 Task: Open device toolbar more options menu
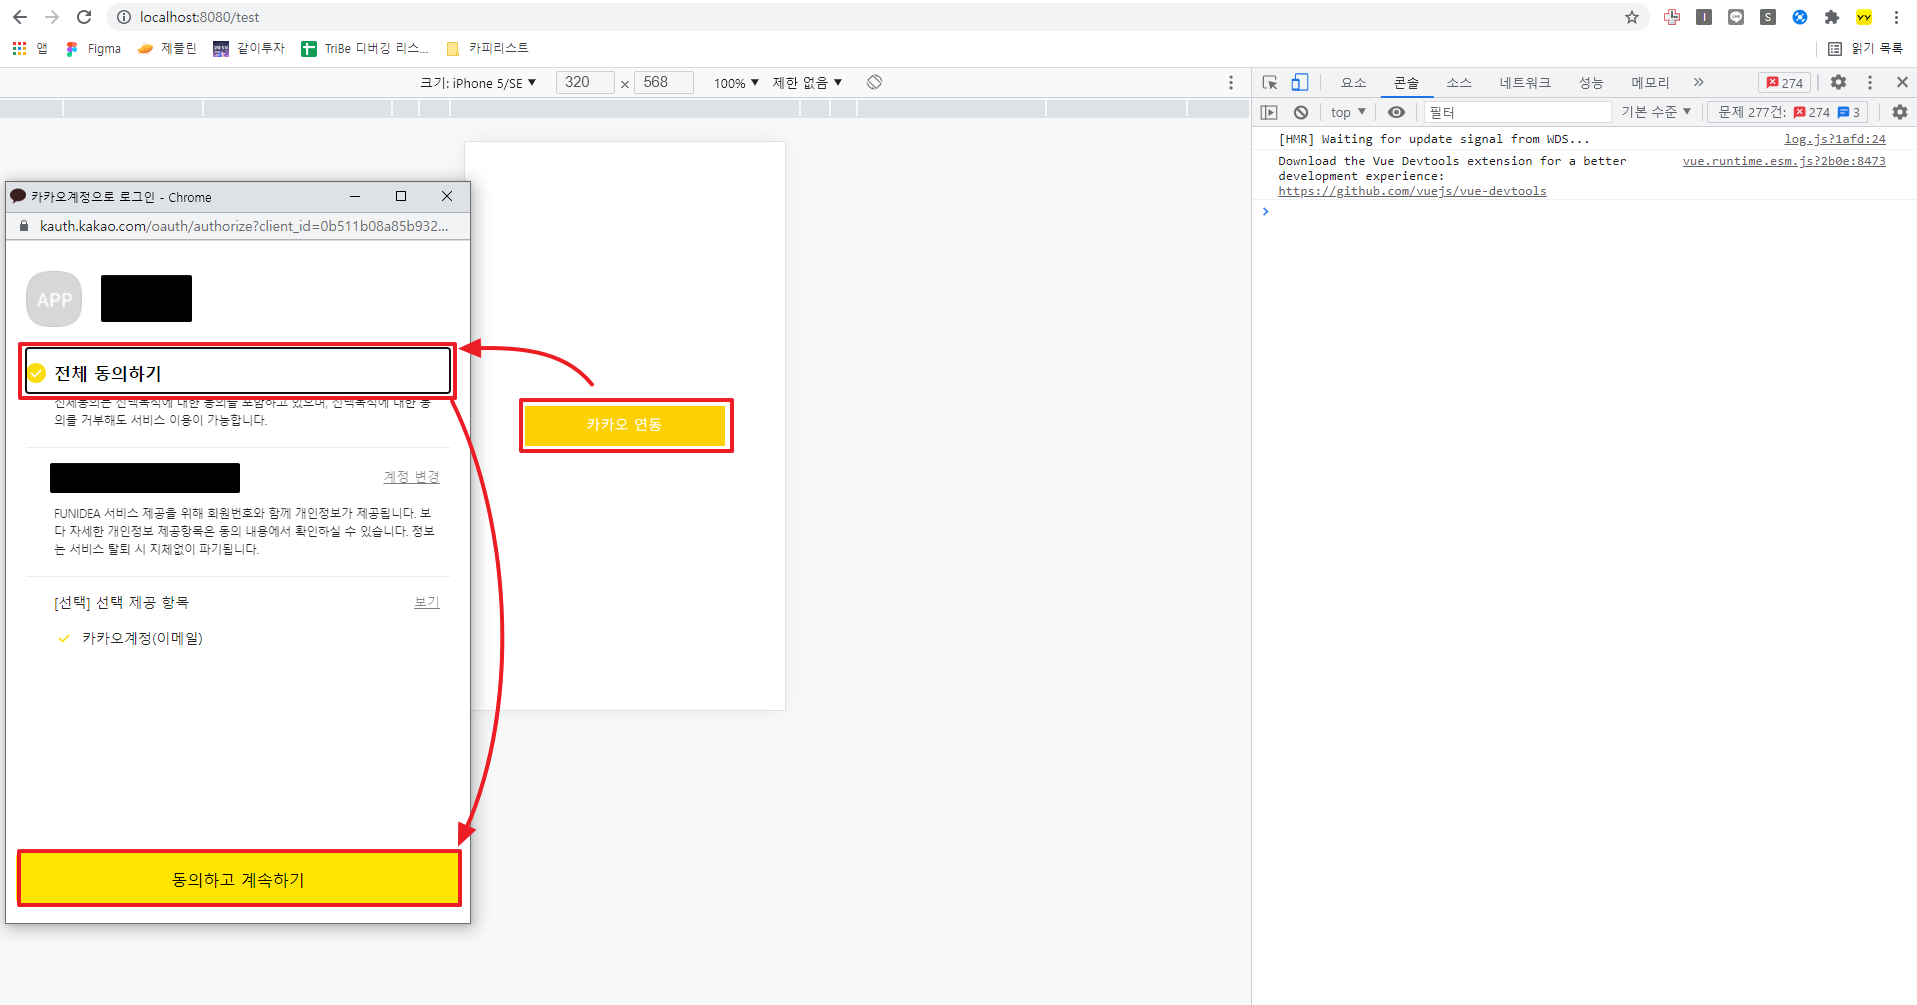[1231, 83]
